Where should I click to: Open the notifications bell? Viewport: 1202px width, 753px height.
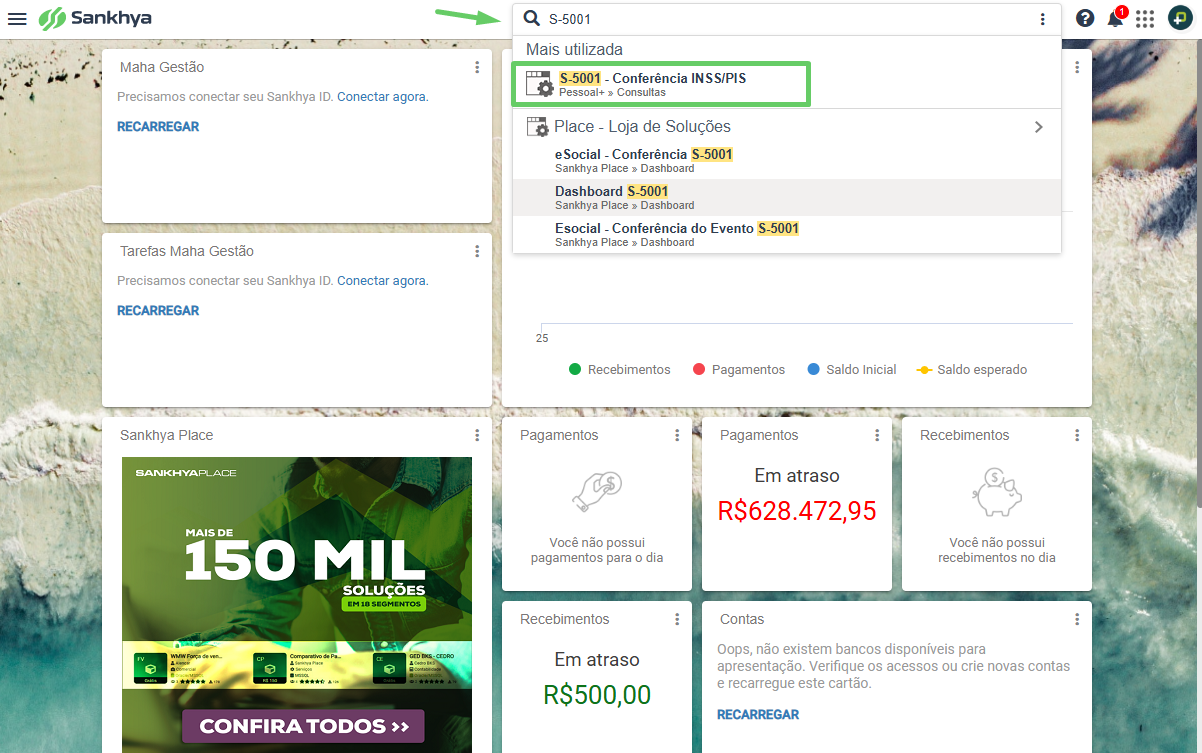click(x=1115, y=18)
